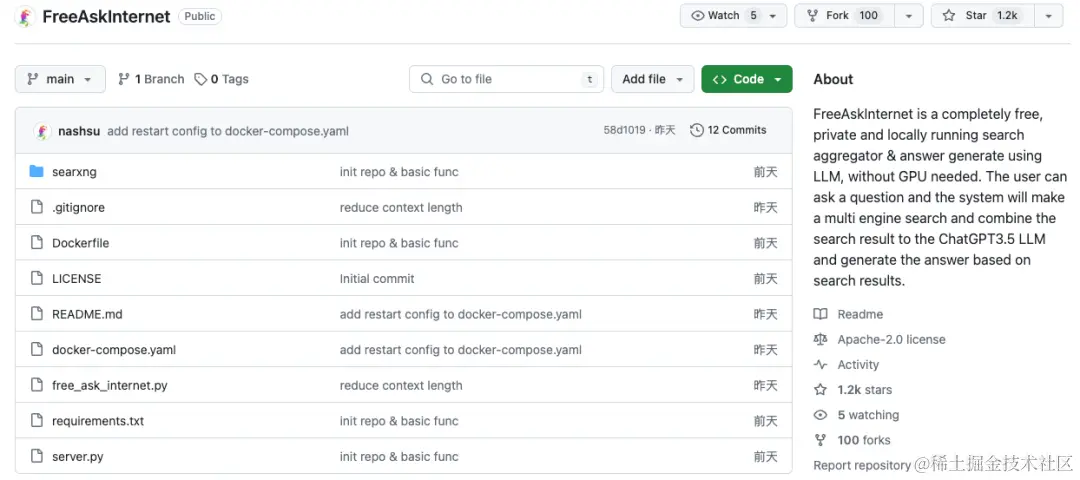Click the nashsu author avatar
Screen dimensions: 1080x480
coord(43,131)
